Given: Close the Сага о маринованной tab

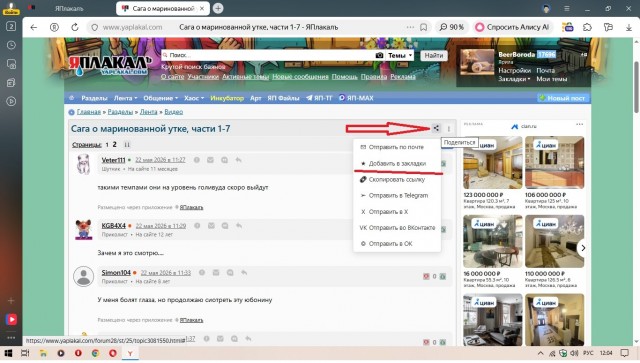Looking at the screenshot, I should pyautogui.click(x=202, y=8).
